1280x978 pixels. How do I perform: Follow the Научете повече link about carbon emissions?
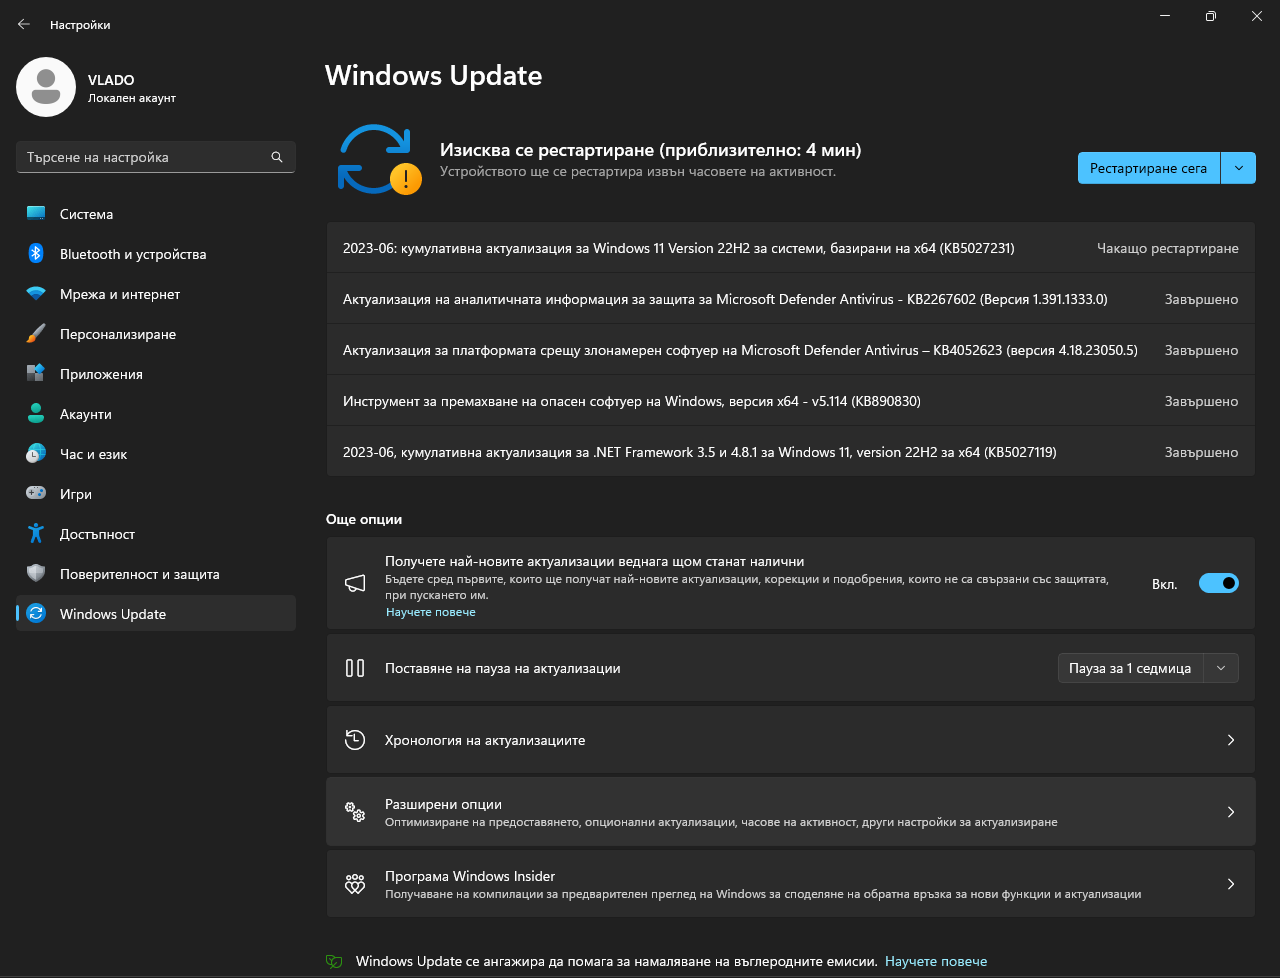coord(936,962)
